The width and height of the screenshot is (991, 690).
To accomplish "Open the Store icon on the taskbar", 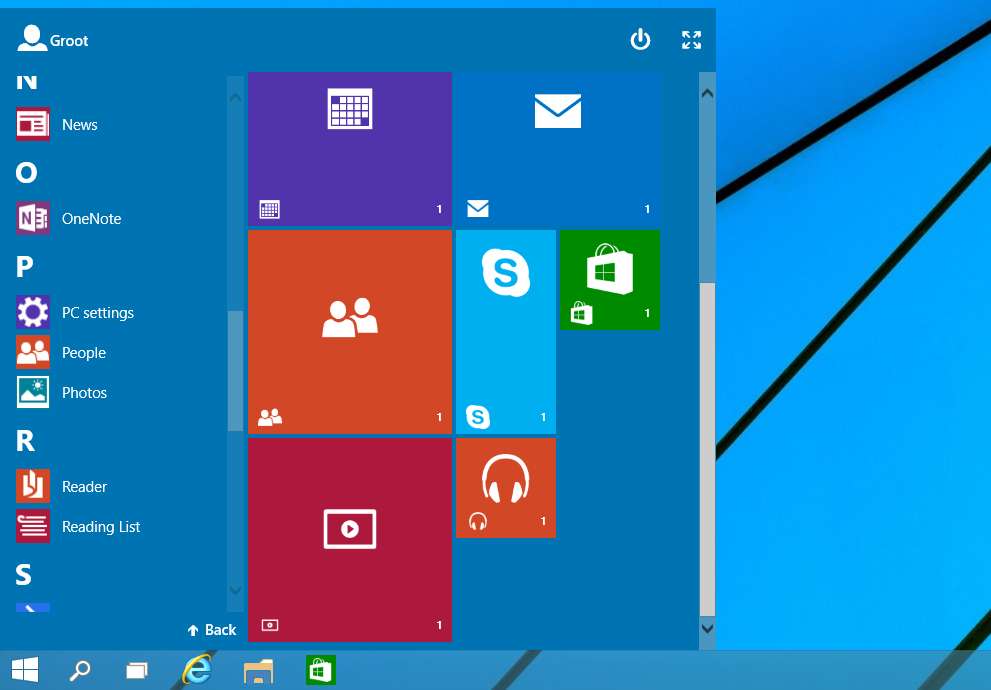I will 320,670.
